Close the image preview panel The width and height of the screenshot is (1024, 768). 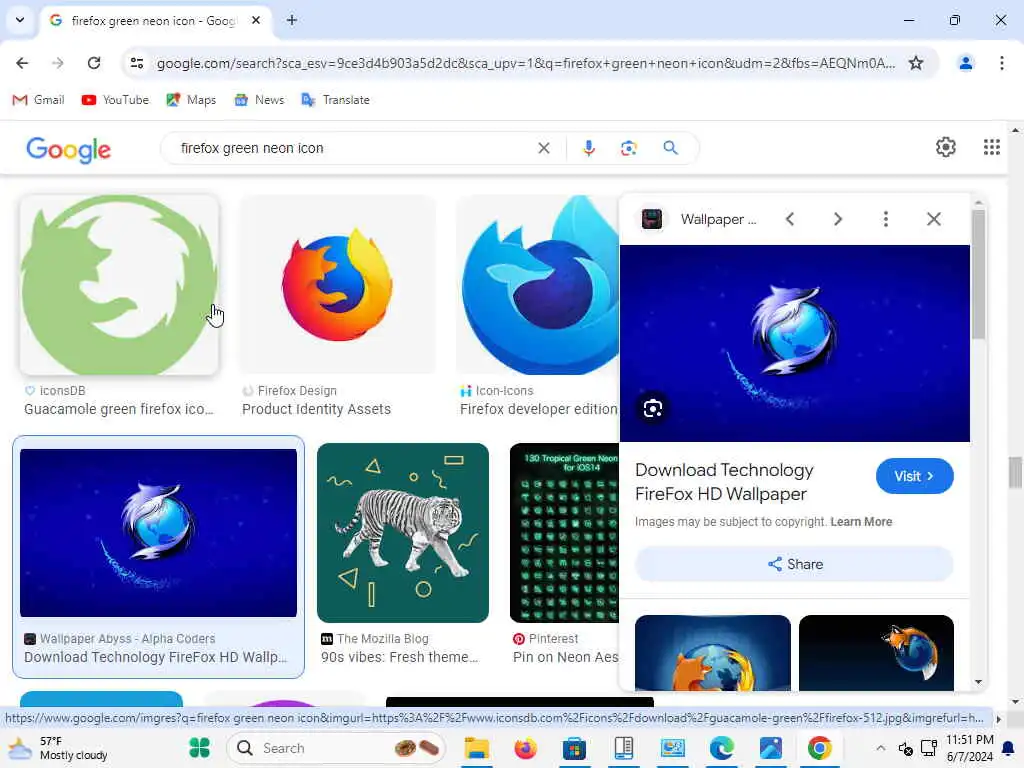(934, 219)
